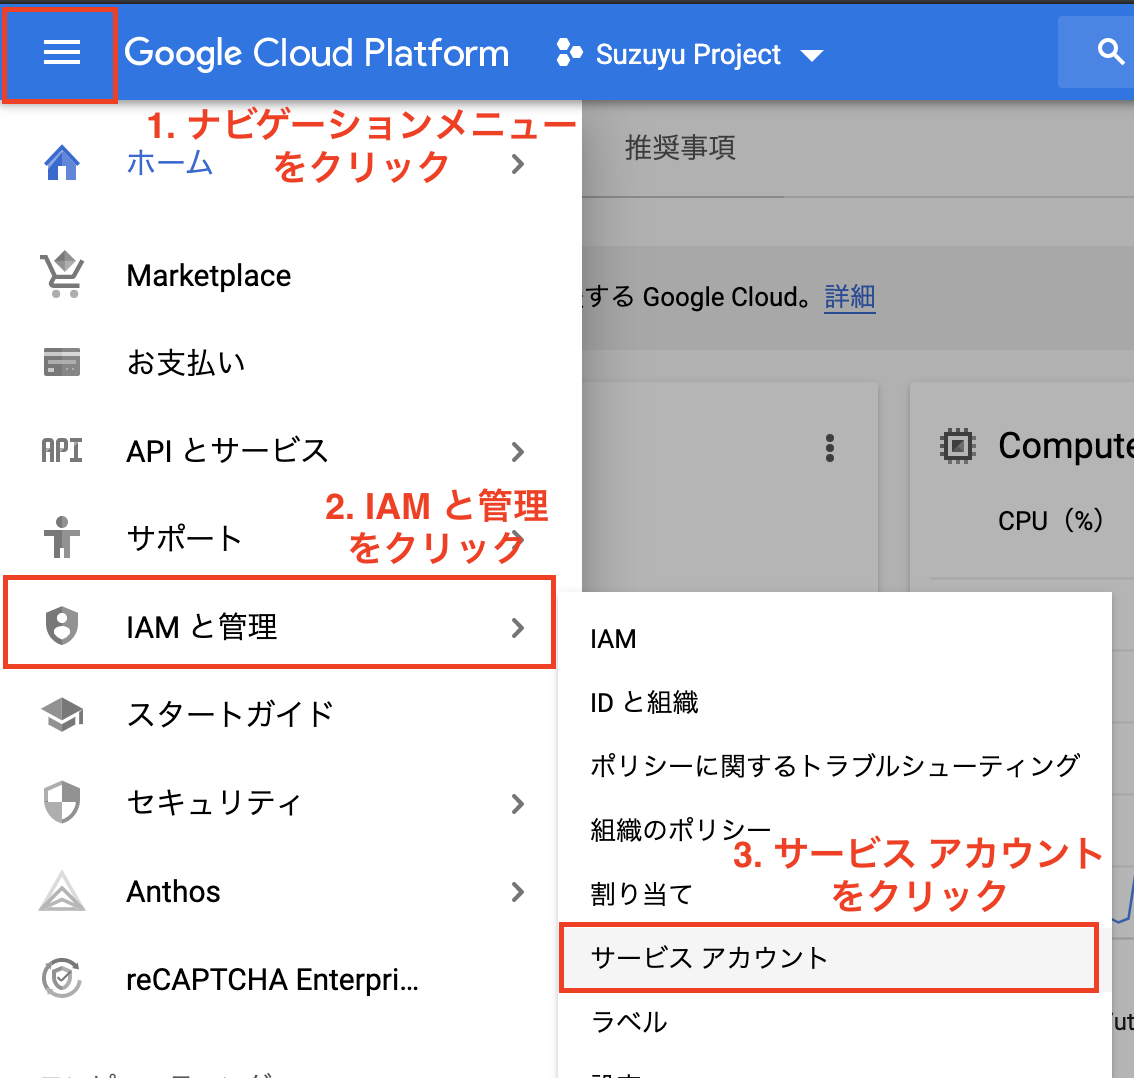Open Anthos menu entry
The width and height of the screenshot is (1134, 1078).
tap(173, 891)
